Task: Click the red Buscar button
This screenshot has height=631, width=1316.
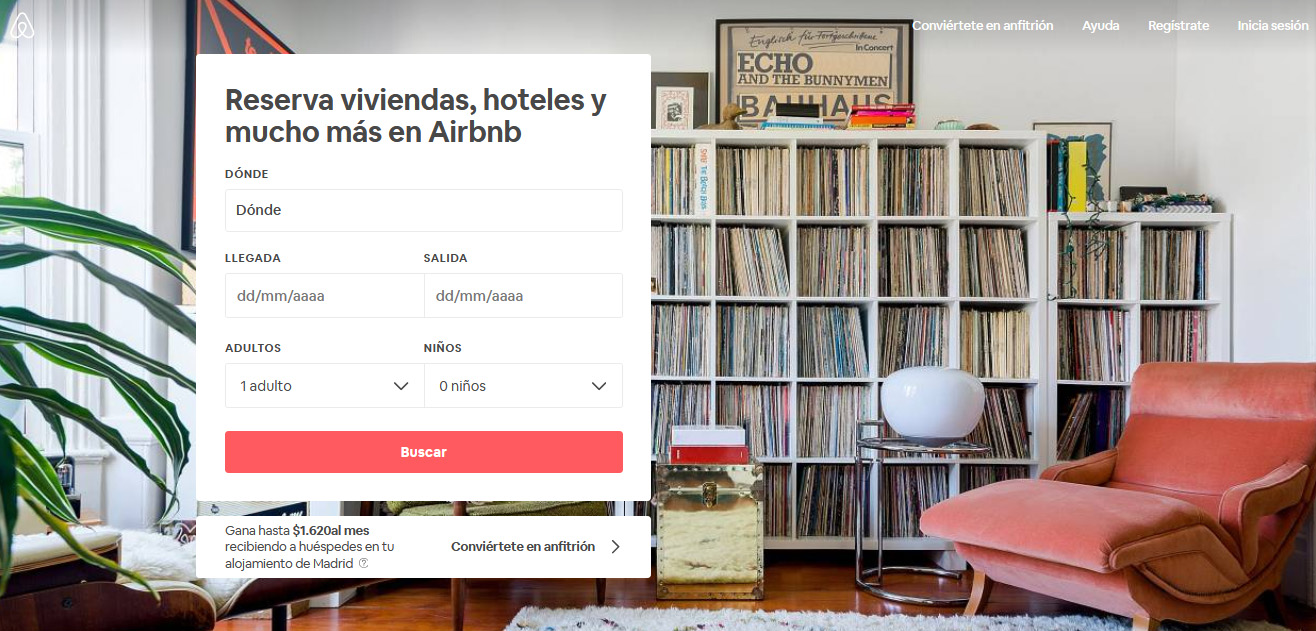Action: pos(424,452)
